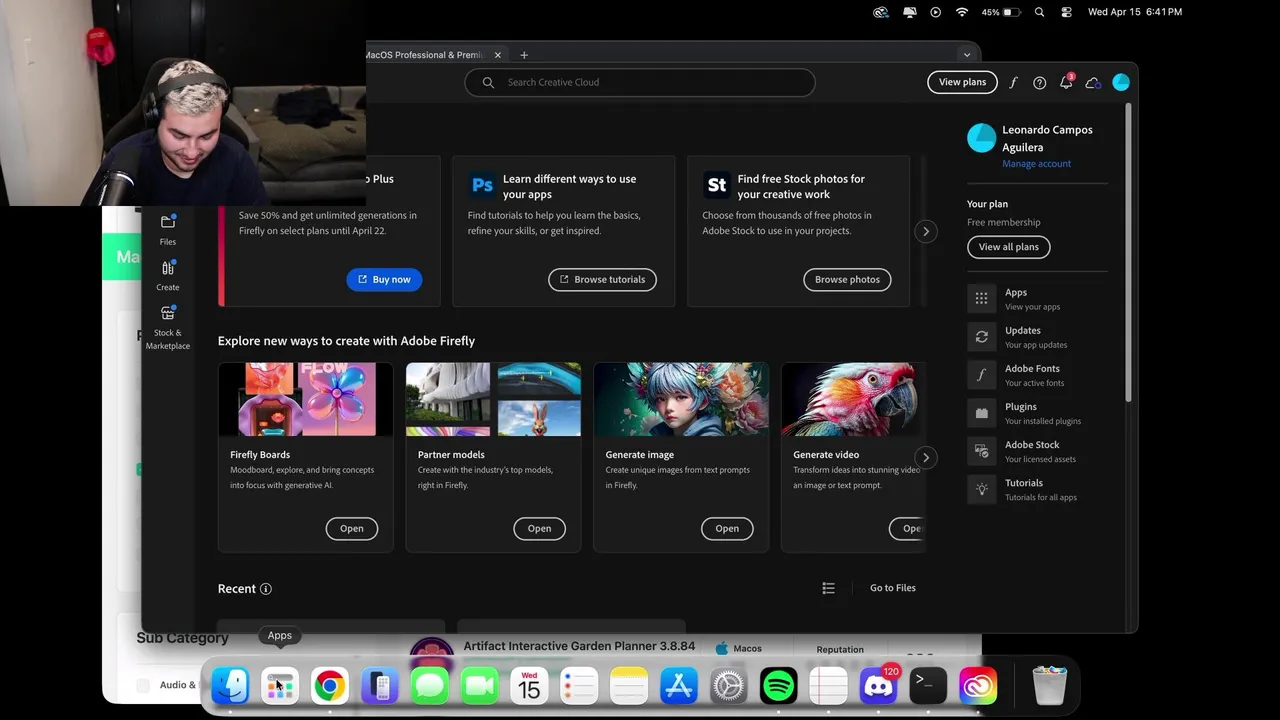Screen dimensions: 1280x720
Task: Select the MacOS Professional & Premium browser tab
Action: [x=424, y=55]
